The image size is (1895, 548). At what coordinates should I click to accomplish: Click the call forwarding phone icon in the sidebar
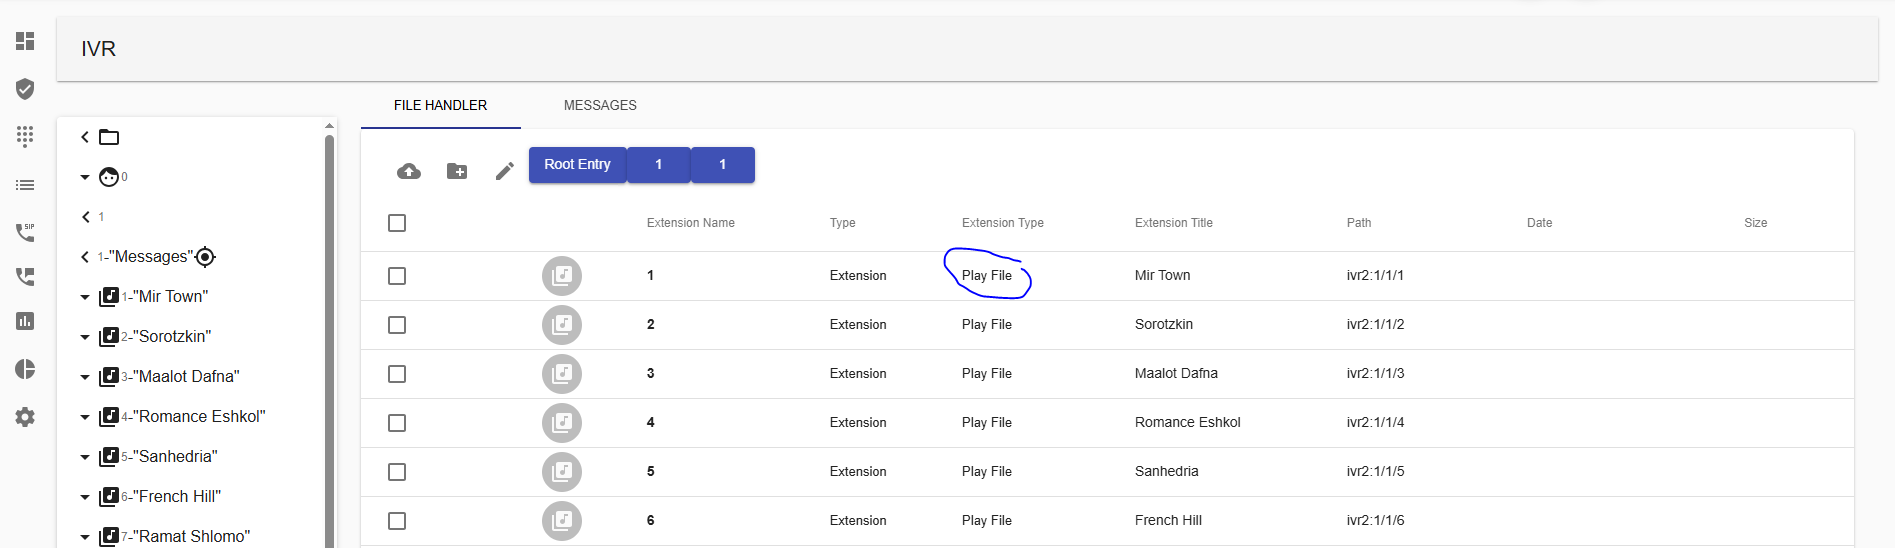click(x=25, y=276)
